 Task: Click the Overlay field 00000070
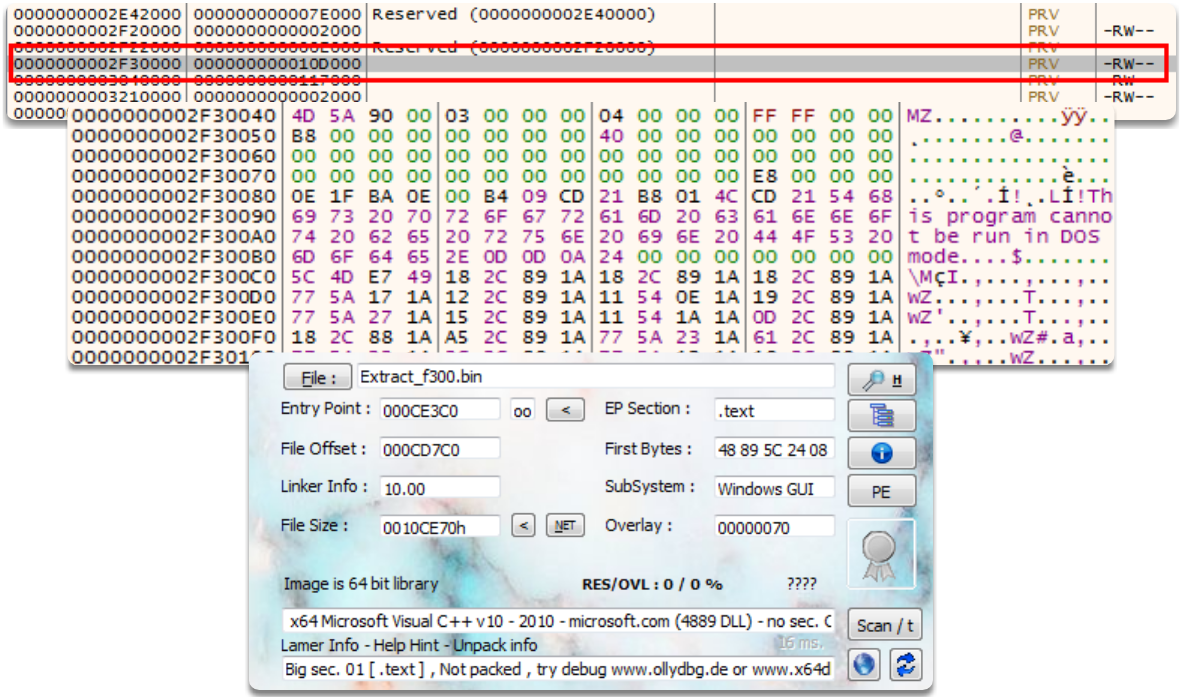(775, 527)
